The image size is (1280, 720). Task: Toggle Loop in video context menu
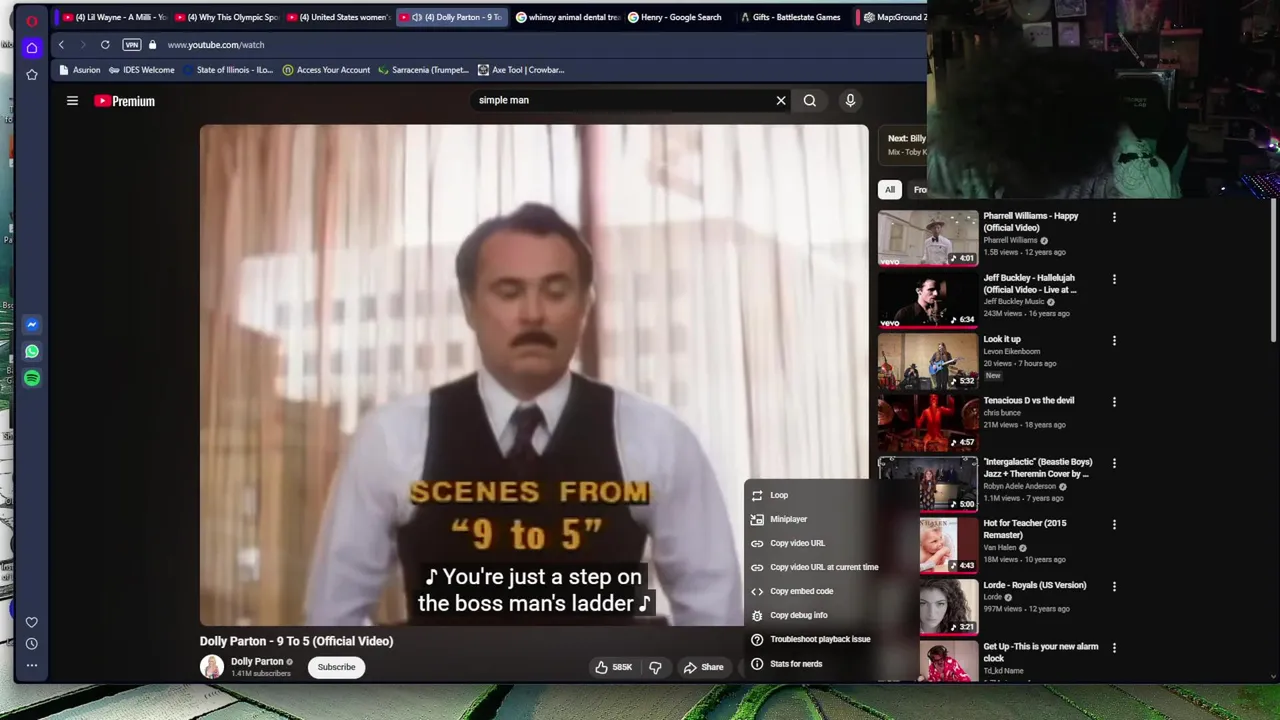[x=830, y=495]
